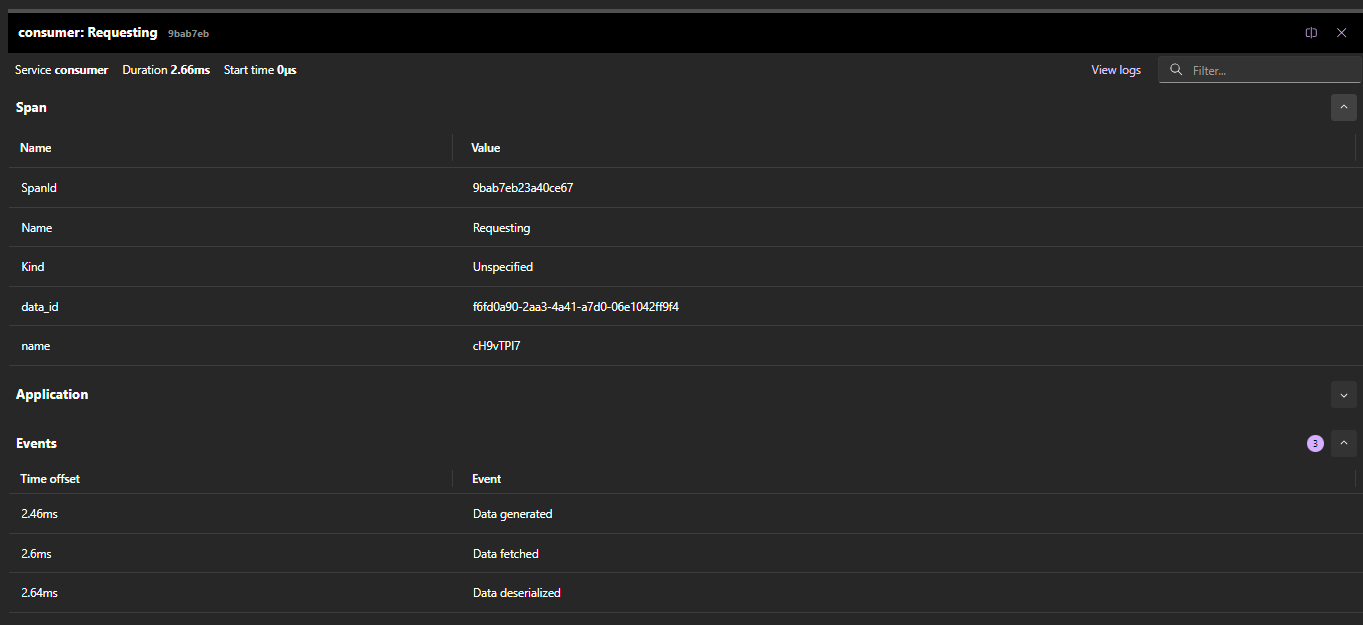Click the Events count badge showing 3
The image size is (1363, 625).
point(1315,443)
